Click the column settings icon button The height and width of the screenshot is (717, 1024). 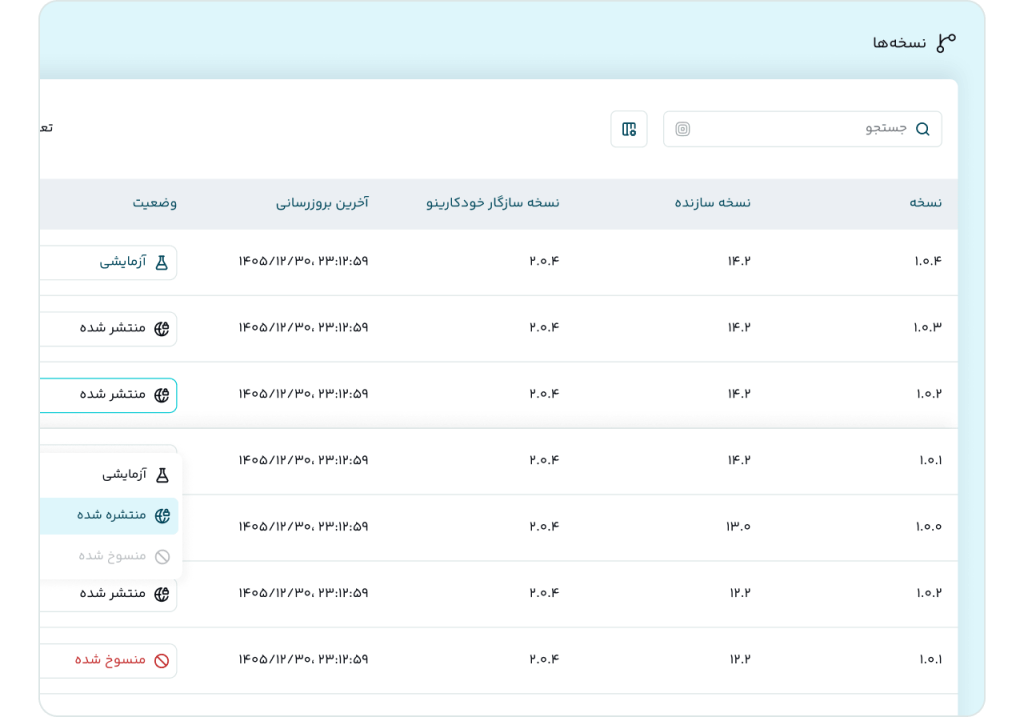click(629, 129)
